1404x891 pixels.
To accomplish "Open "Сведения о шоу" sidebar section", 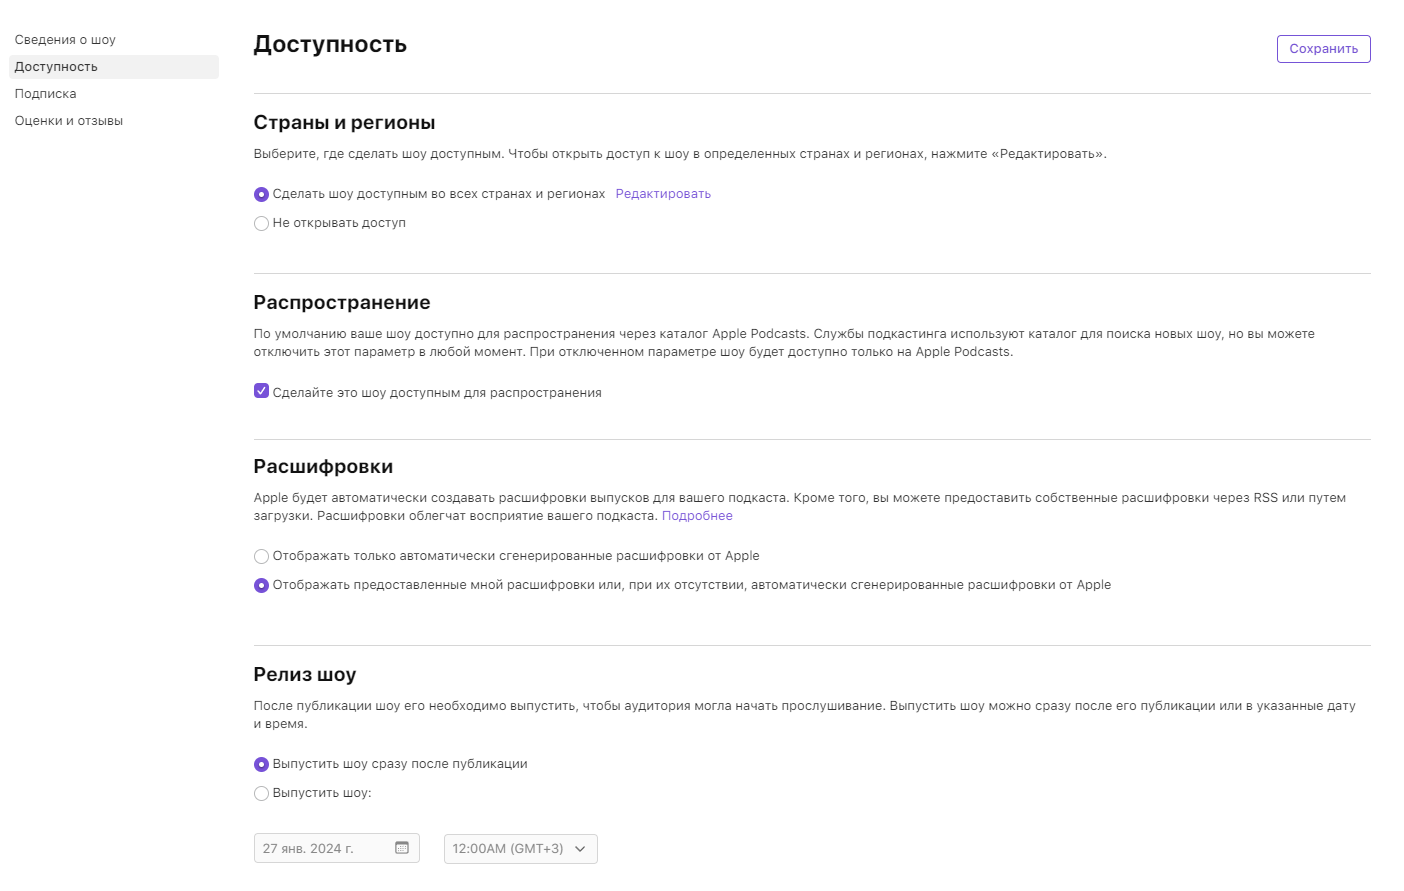I will click(x=65, y=40).
